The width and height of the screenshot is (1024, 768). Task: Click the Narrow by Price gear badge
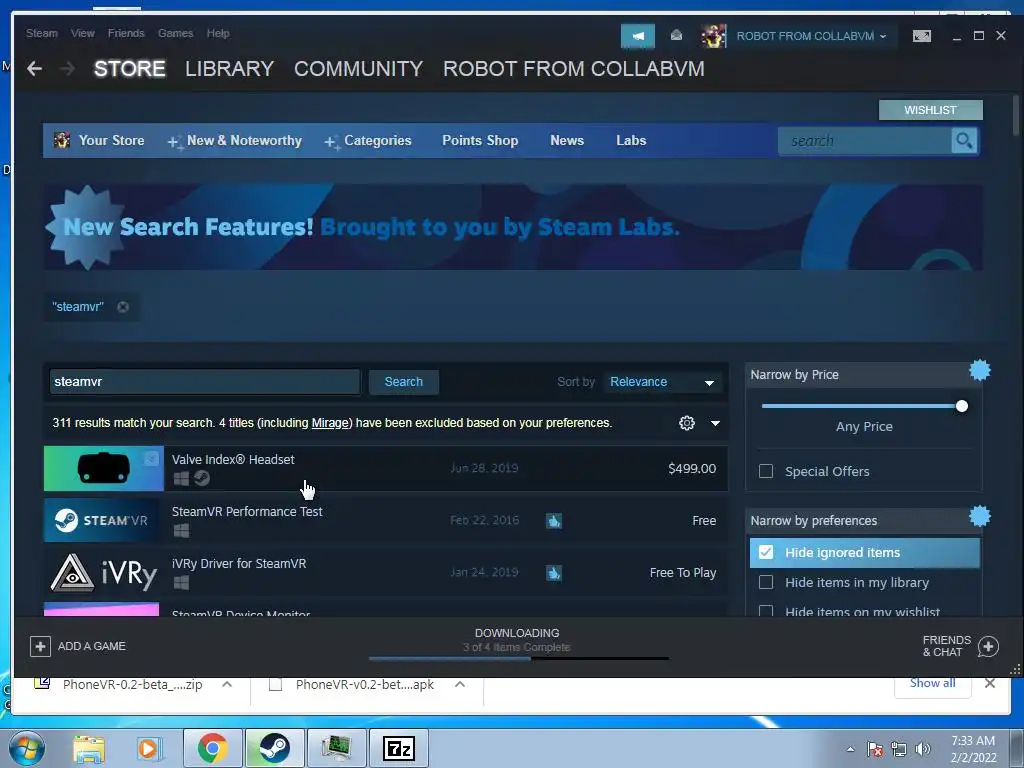[979, 370]
